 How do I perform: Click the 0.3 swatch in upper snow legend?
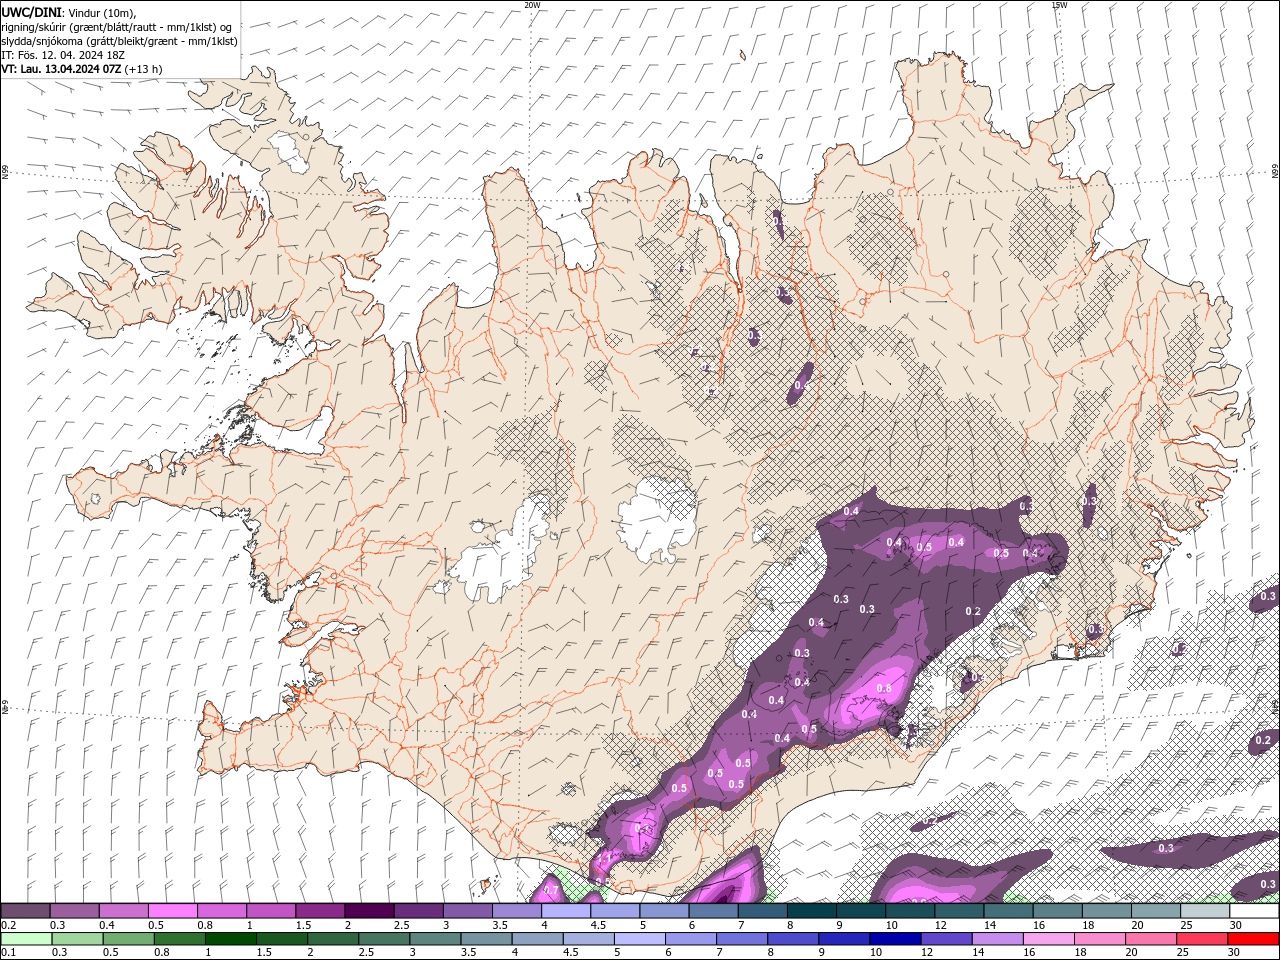tap(74, 911)
